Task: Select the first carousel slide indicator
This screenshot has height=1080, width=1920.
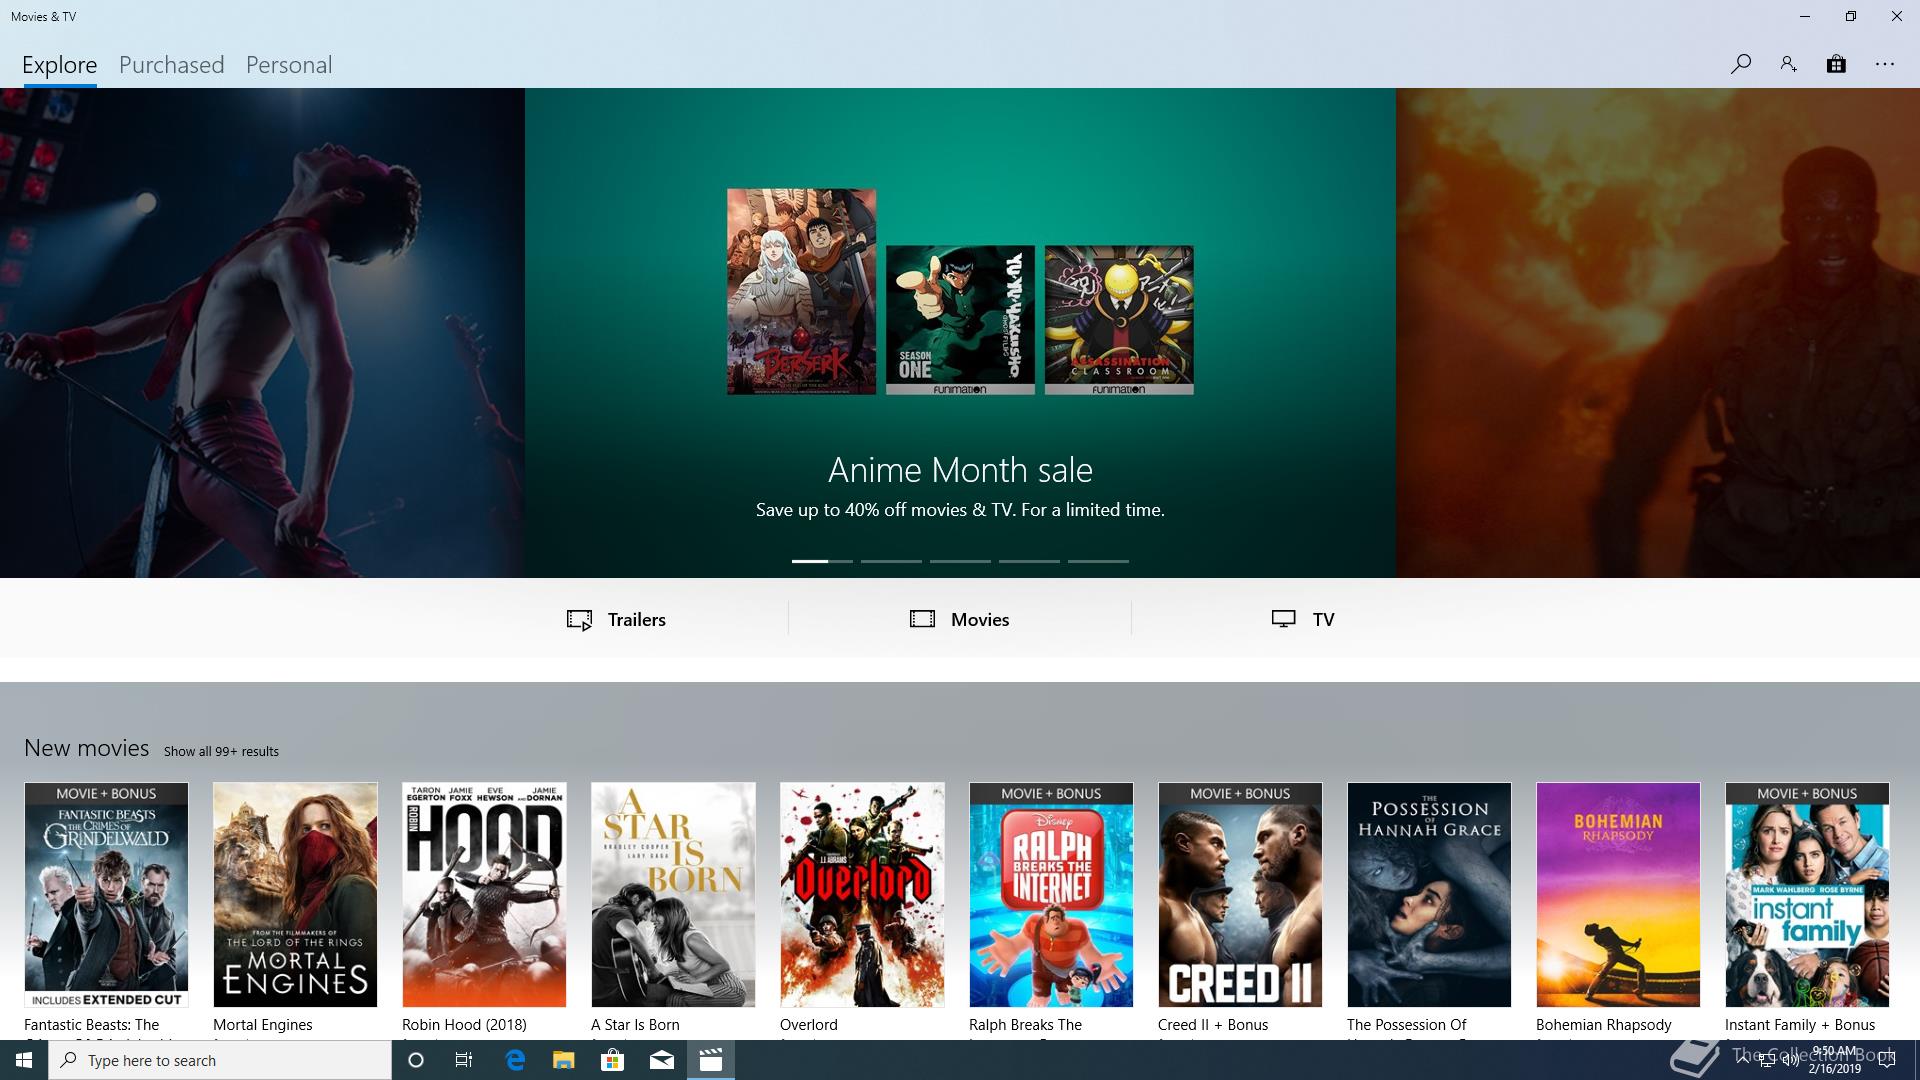Action: 822,561
